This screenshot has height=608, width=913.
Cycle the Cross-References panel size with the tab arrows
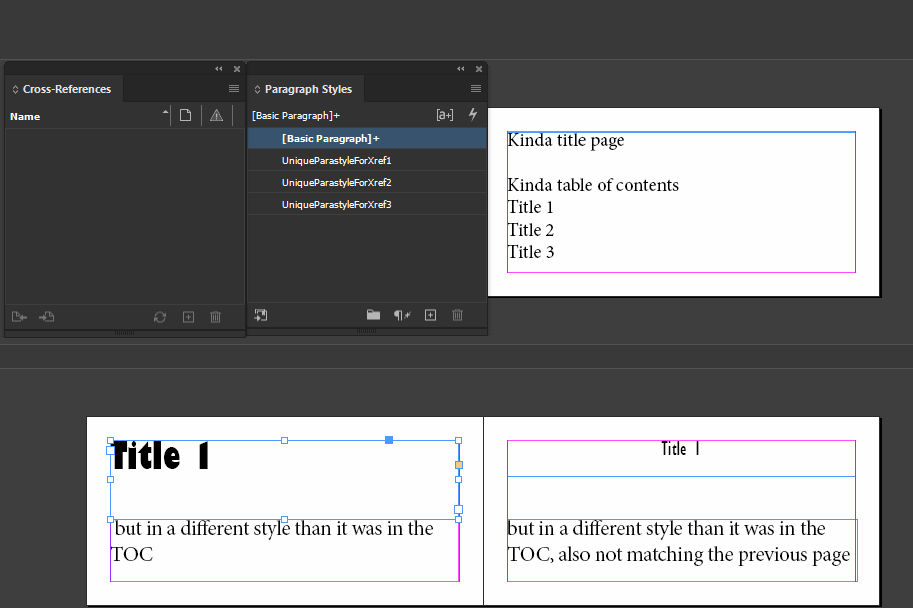coord(15,89)
